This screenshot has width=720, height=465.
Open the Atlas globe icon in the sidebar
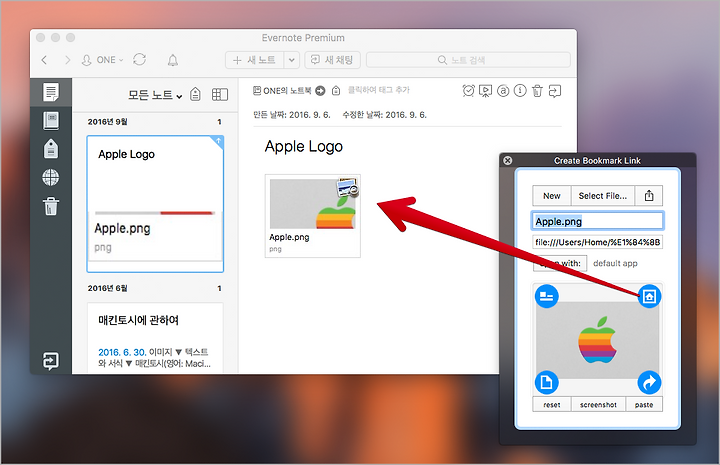pos(51,177)
